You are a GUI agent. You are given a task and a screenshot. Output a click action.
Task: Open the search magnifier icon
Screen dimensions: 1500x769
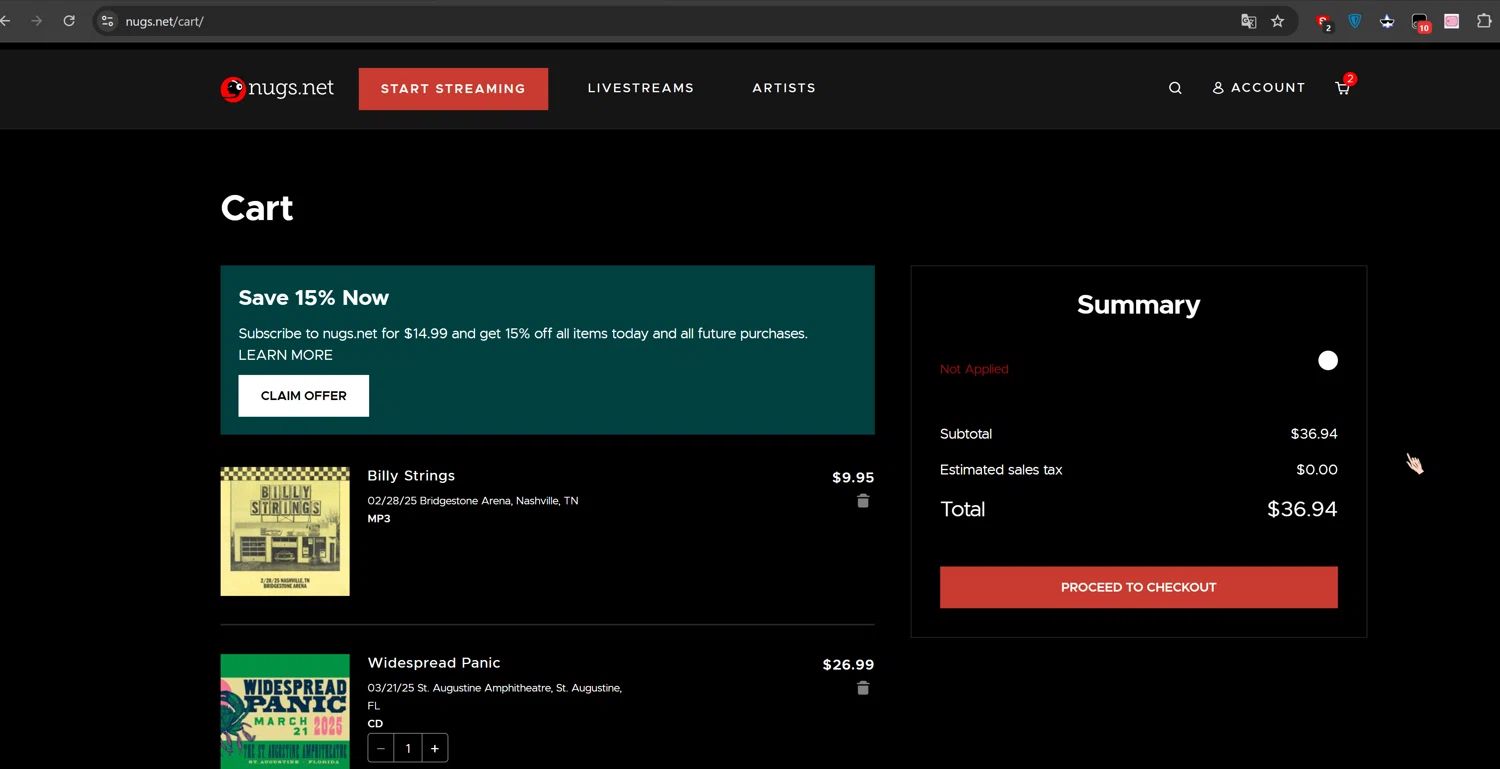point(1175,88)
